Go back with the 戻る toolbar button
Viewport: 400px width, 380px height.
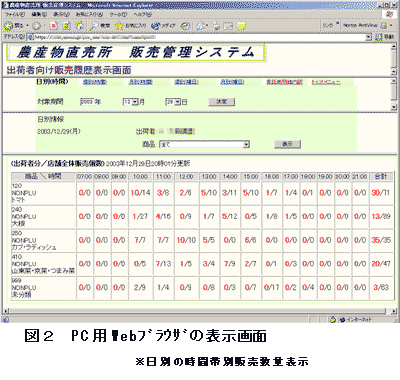click(13, 26)
